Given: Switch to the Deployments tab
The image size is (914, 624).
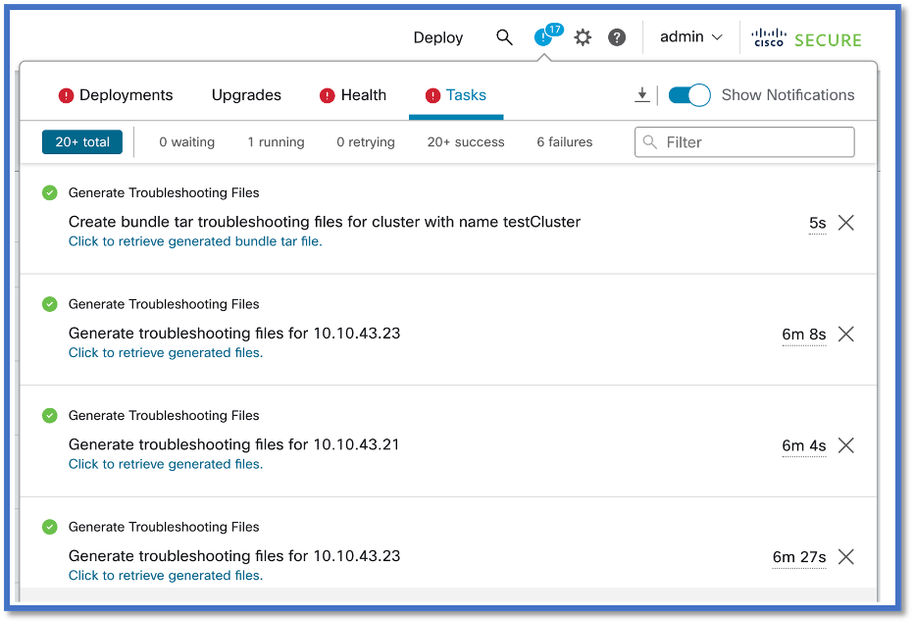Looking at the screenshot, I should (x=115, y=95).
